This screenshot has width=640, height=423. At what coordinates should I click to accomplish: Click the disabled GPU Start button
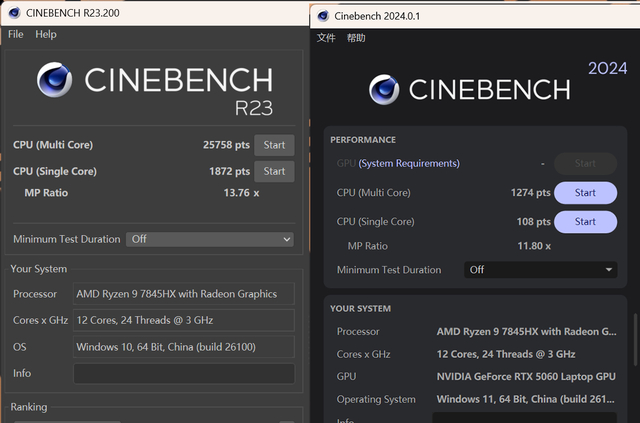[585, 163]
